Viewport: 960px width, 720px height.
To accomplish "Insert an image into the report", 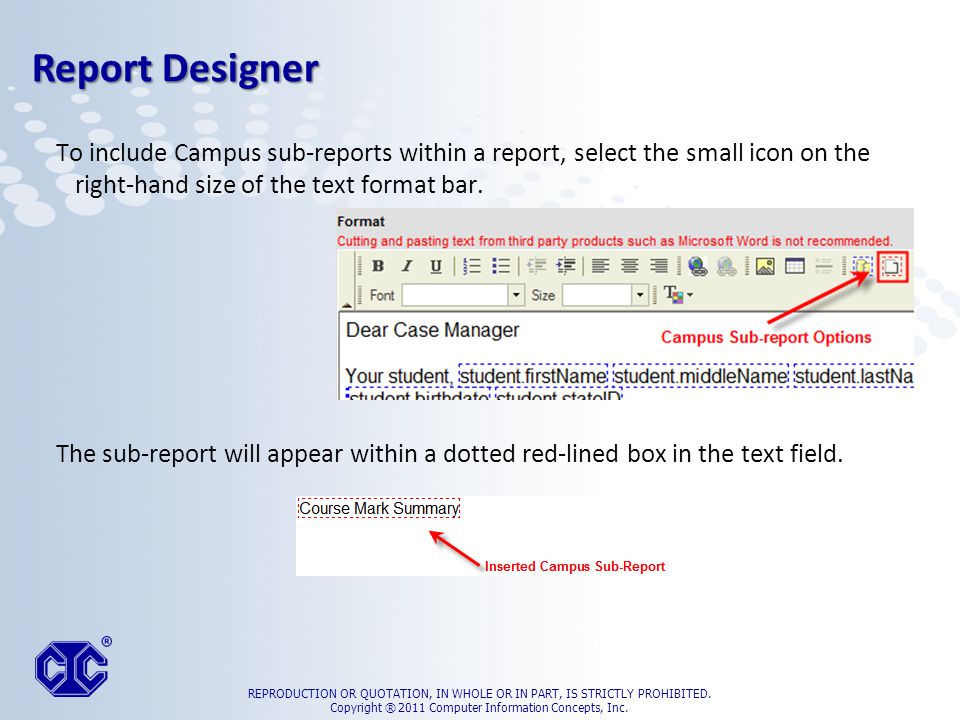I will point(765,266).
